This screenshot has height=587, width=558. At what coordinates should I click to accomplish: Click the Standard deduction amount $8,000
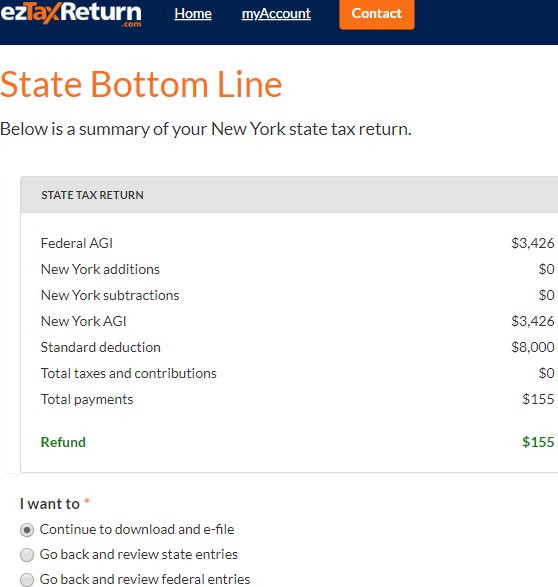(x=533, y=347)
